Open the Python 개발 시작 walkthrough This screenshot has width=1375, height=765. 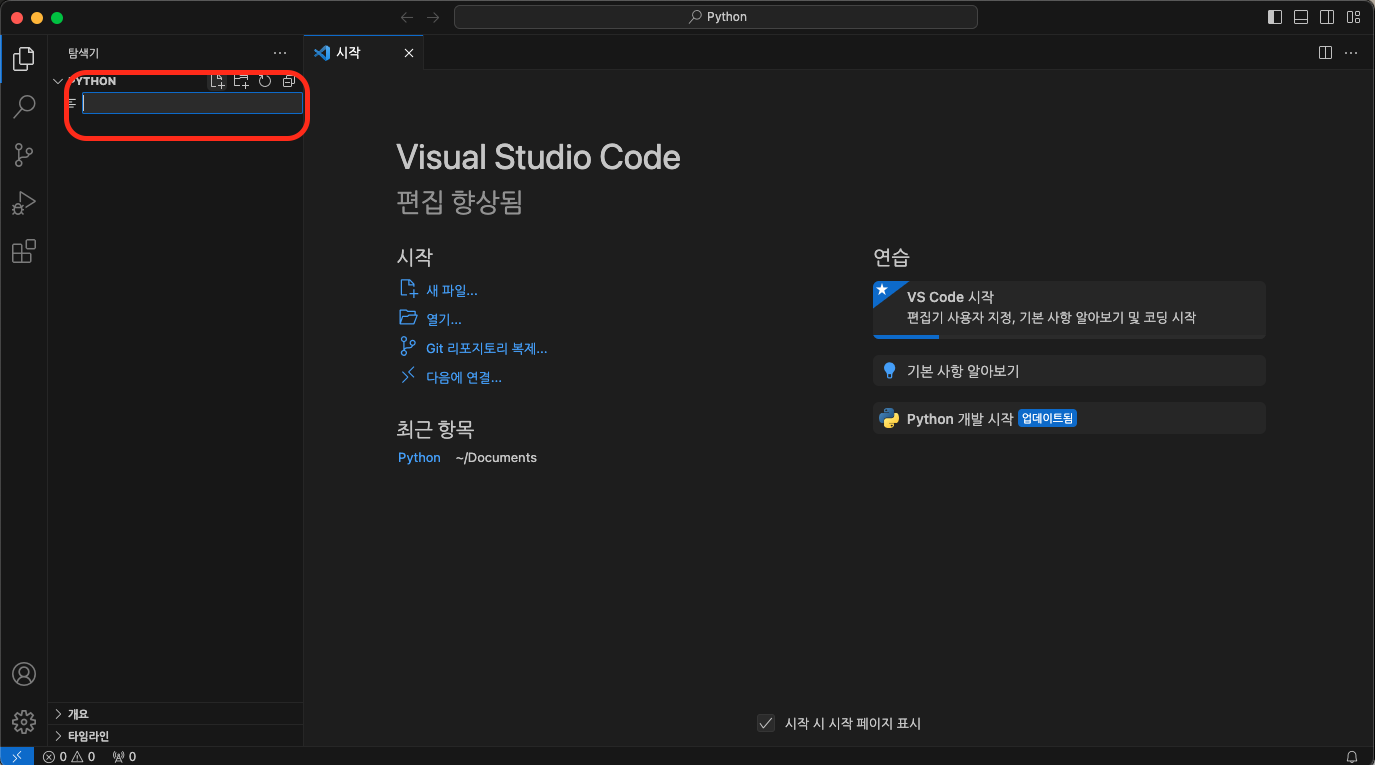pos(1069,418)
